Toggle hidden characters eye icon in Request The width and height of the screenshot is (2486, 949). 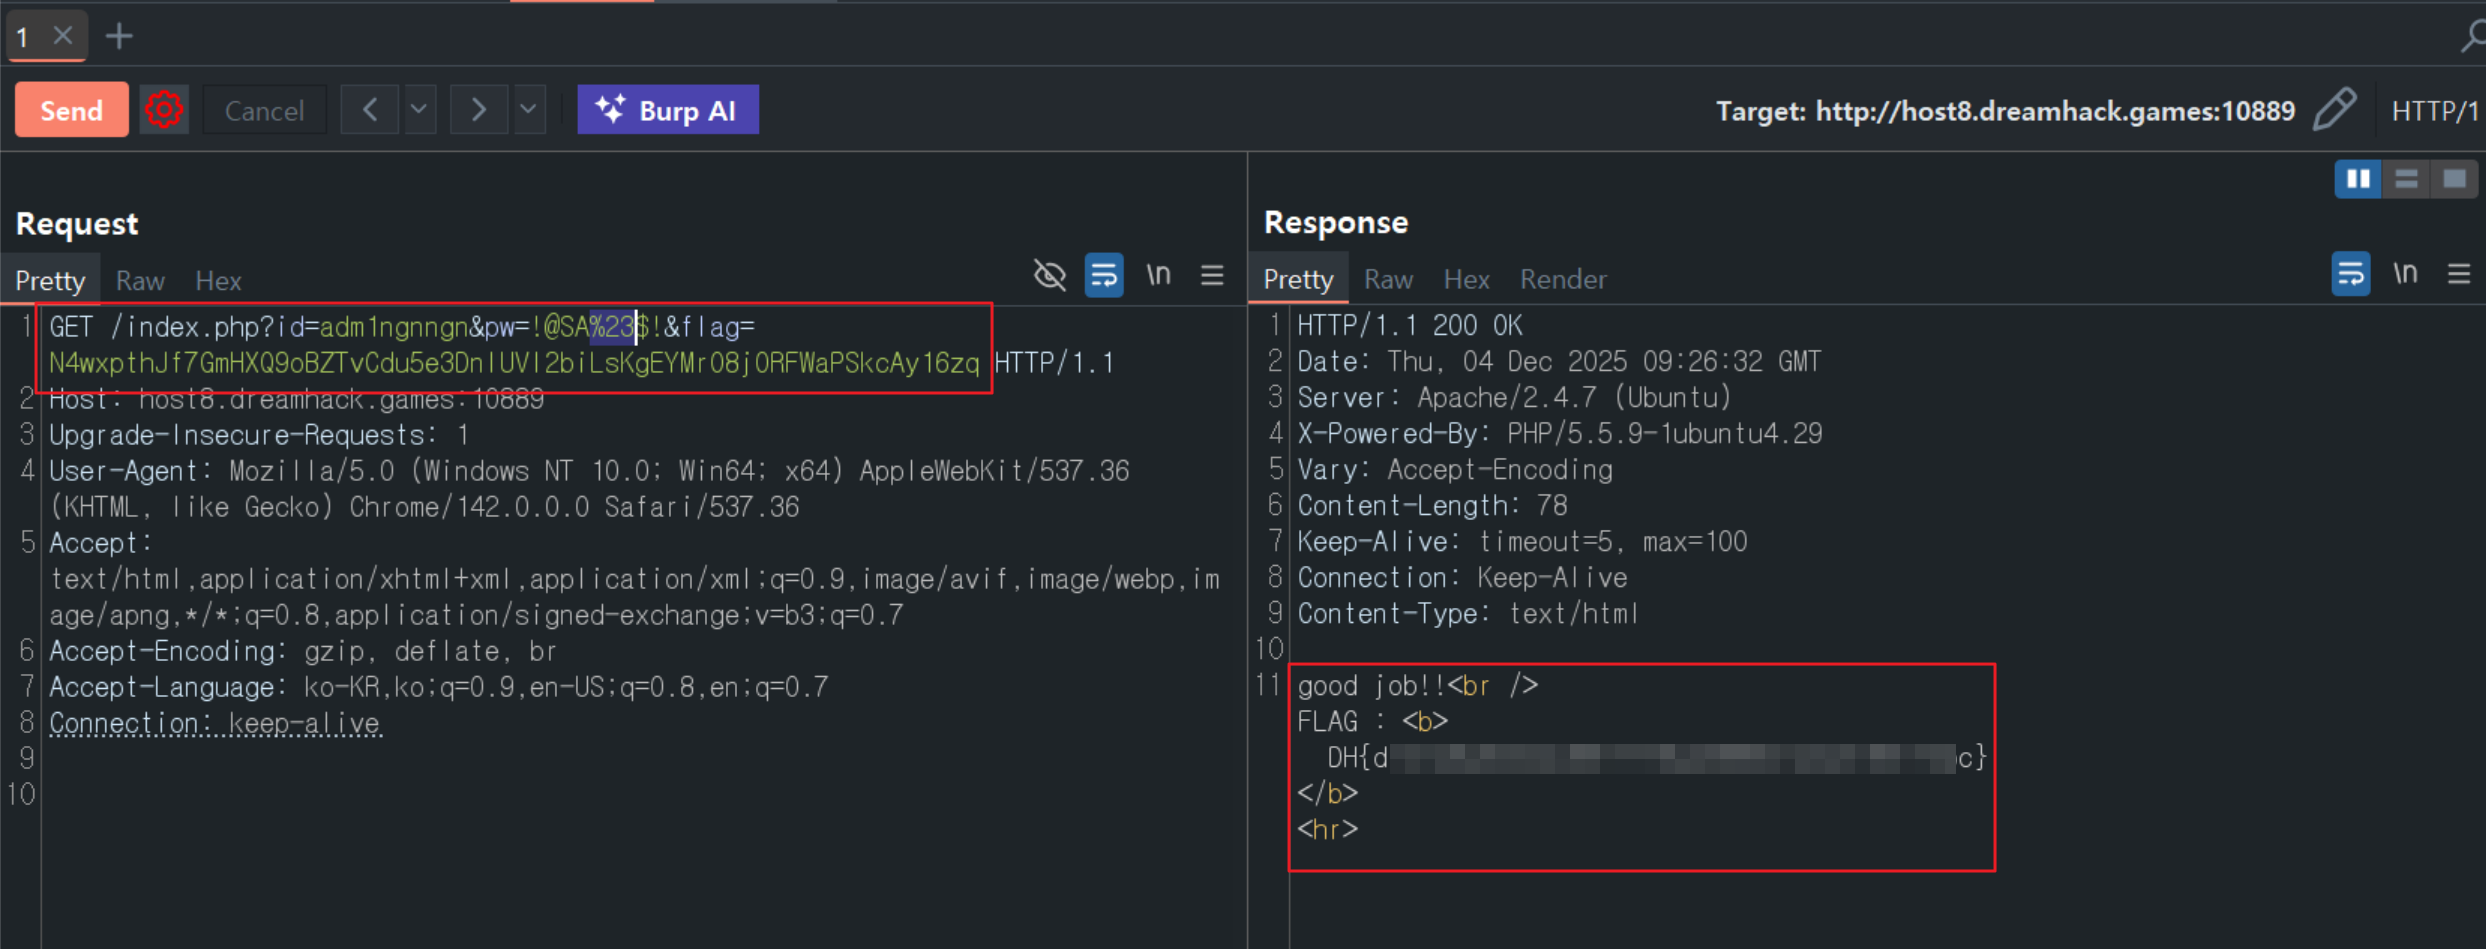pyautogui.click(x=1049, y=275)
